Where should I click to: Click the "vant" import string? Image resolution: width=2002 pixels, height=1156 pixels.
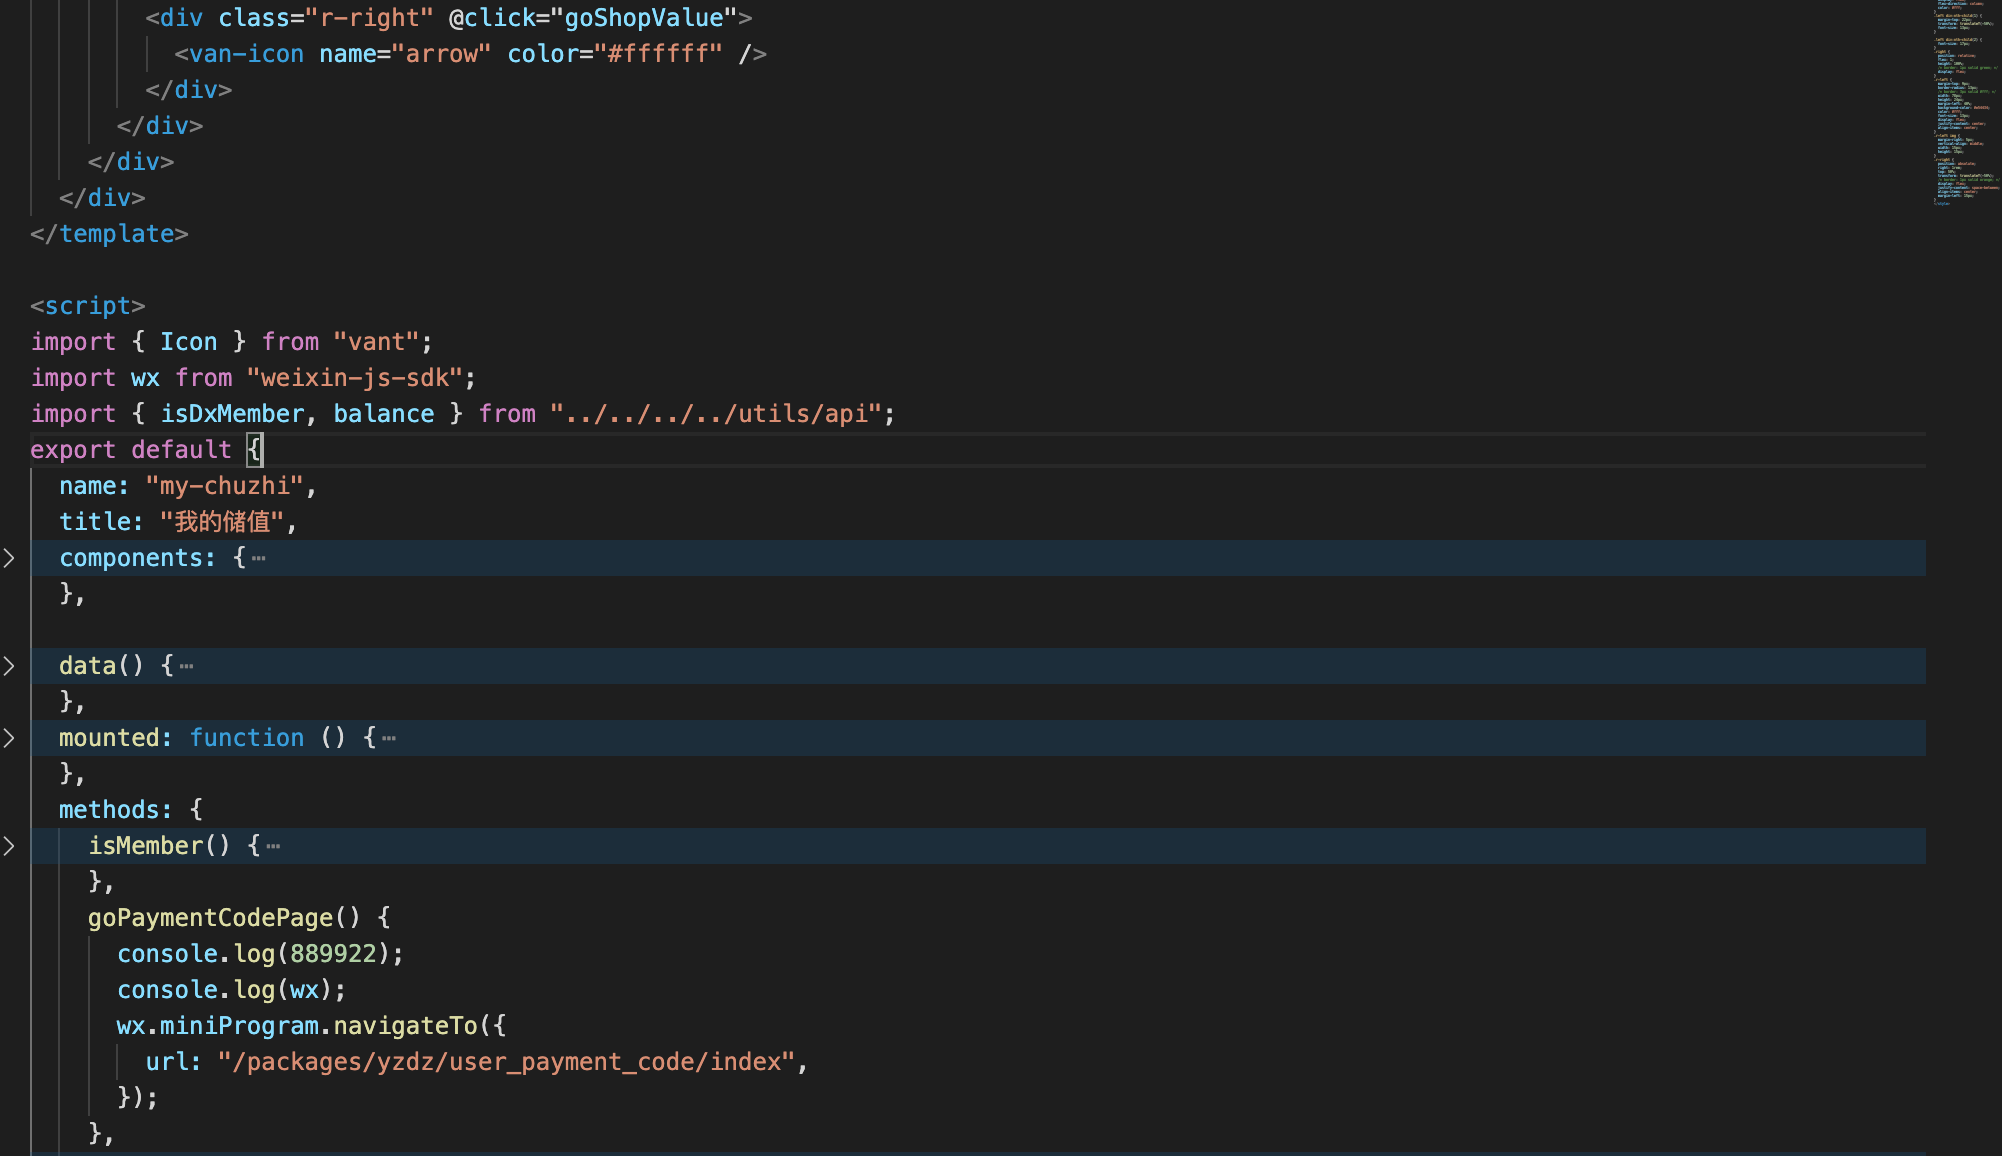pos(376,342)
